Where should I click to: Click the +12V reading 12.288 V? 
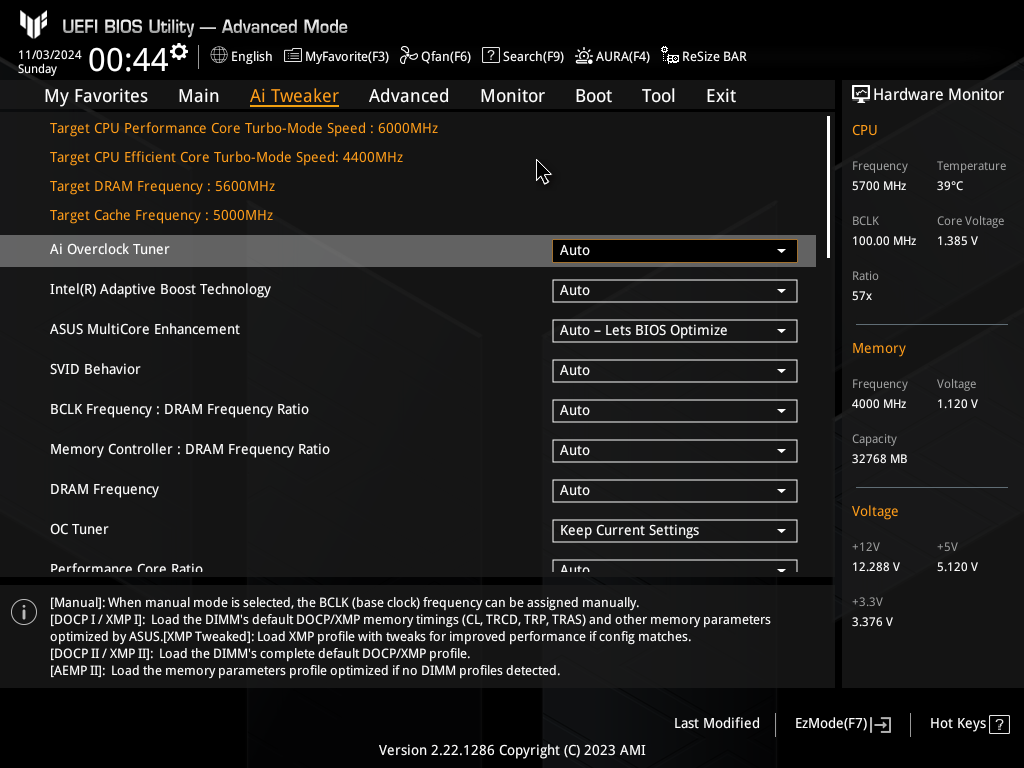[875, 567]
